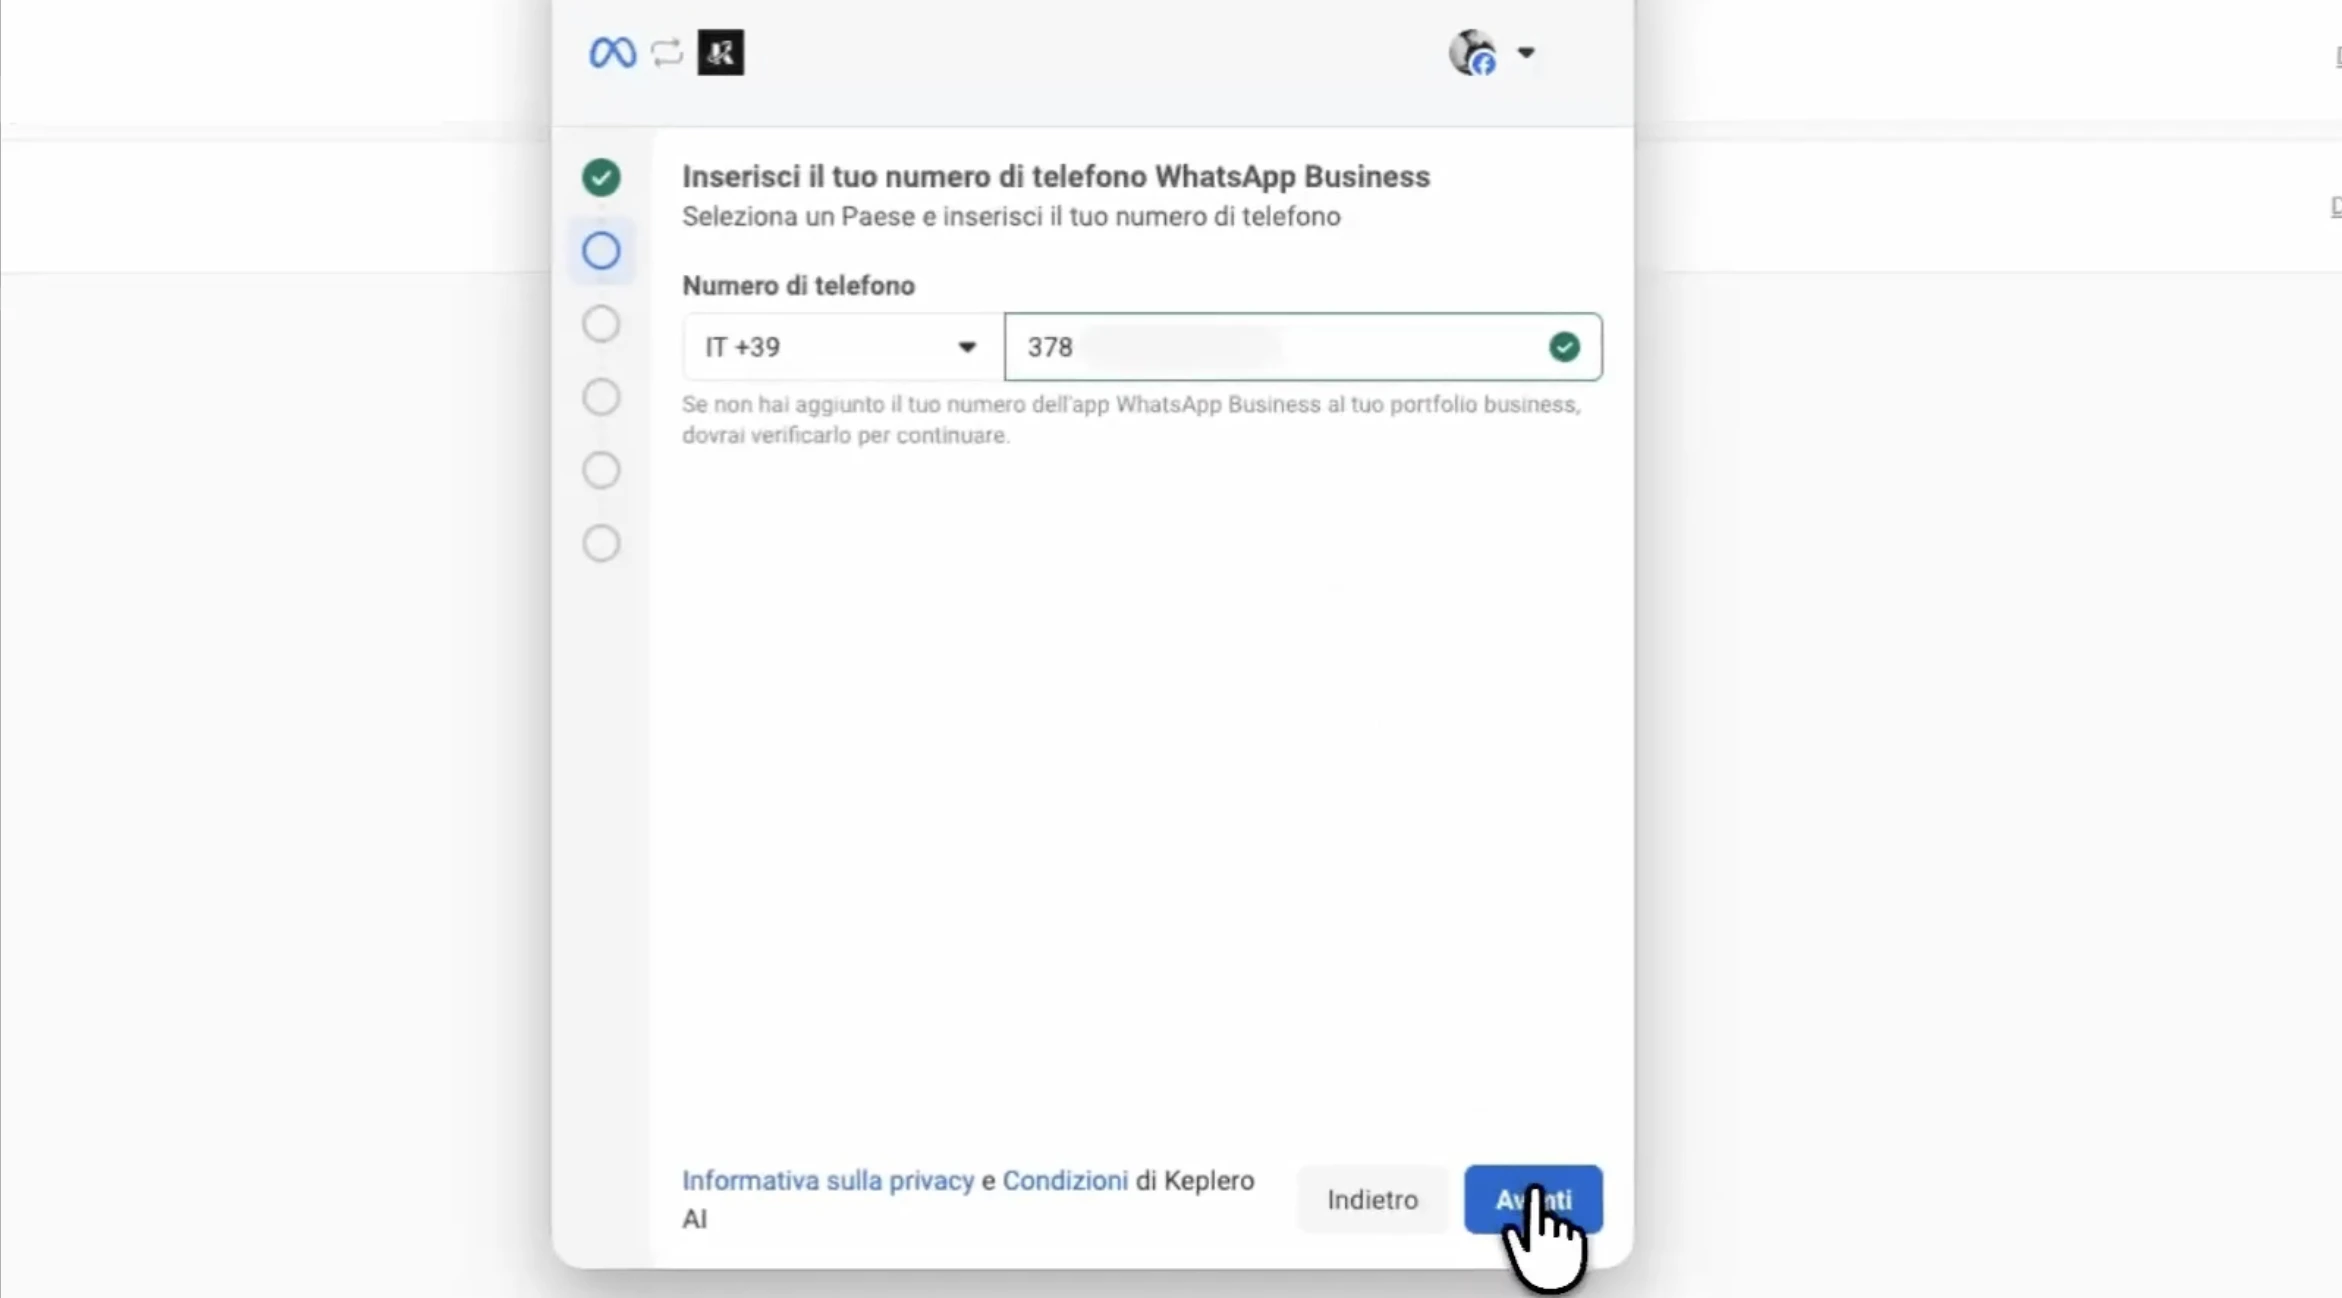Viewport: 2342px width, 1298px height.
Task: Open the account switcher dropdown arrow
Action: (x=1525, y=52)
